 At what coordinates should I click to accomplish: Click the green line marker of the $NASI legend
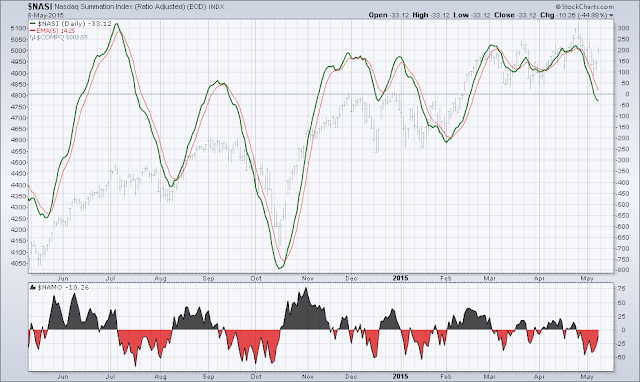[32, 24]
